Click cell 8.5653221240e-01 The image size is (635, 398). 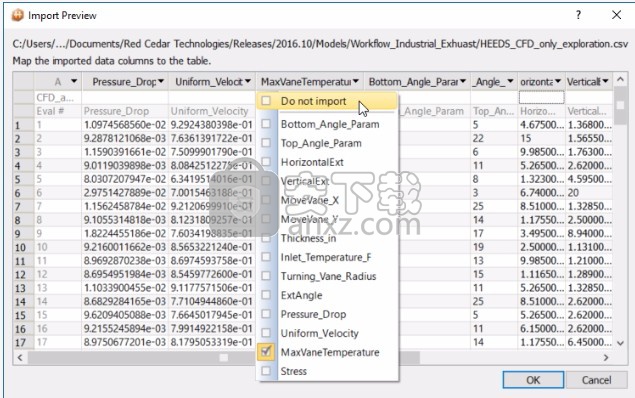(211, 247)
